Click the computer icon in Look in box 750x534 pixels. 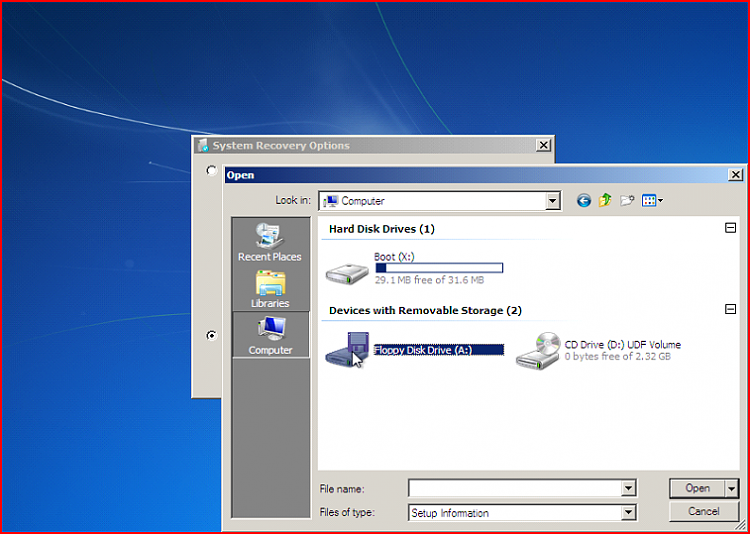[331, 201]
